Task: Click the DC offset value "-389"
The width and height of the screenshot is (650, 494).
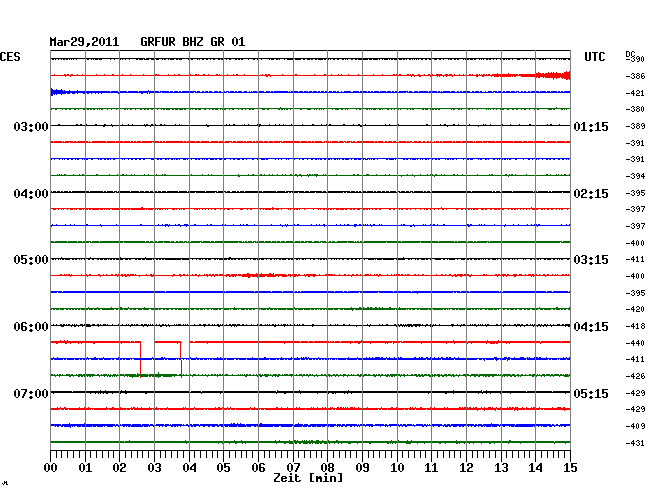Action: tap(635, 126)
